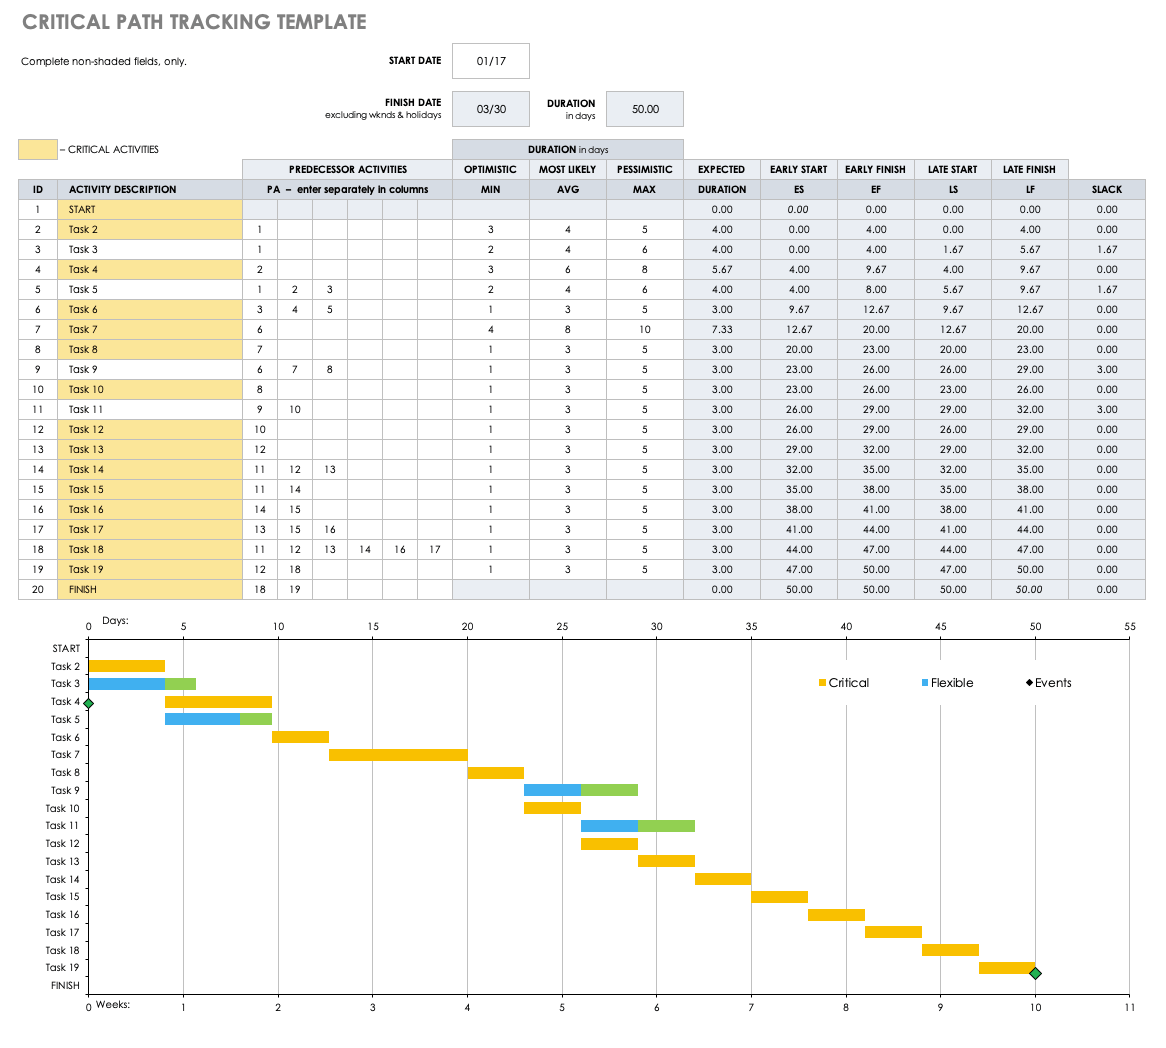The width and height of the screenshot is (1166, 1048).
Task: Click the diamond marker at the FINISH bar
Action: click(1035, 972)
